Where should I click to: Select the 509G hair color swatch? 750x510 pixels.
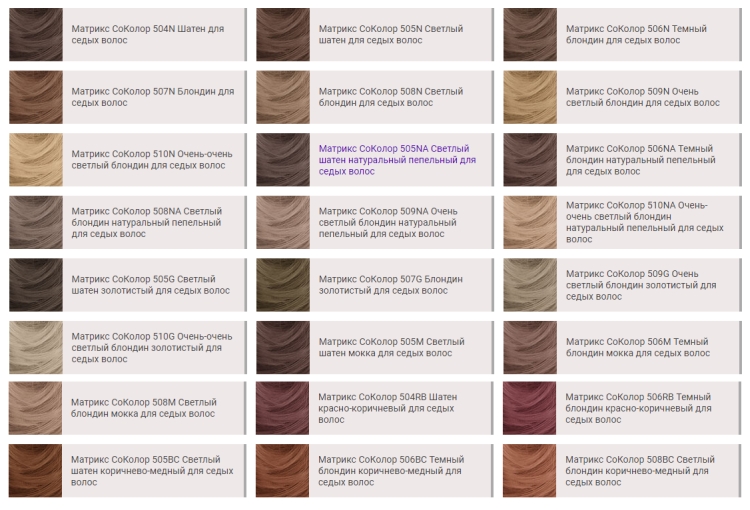pos(530,285)
